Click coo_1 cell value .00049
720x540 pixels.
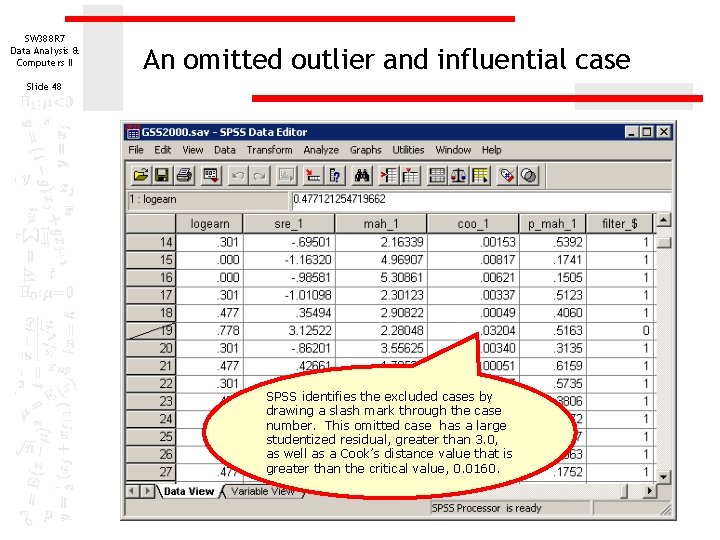click(x=473, y=313)
